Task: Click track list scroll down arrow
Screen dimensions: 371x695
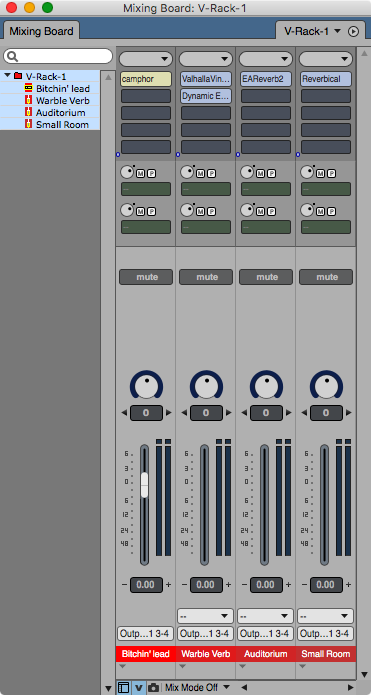Action: coord(108,688)
